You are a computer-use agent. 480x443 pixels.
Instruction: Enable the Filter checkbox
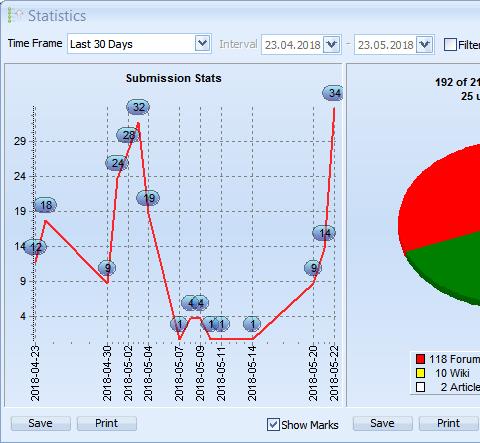pos(450,44)
